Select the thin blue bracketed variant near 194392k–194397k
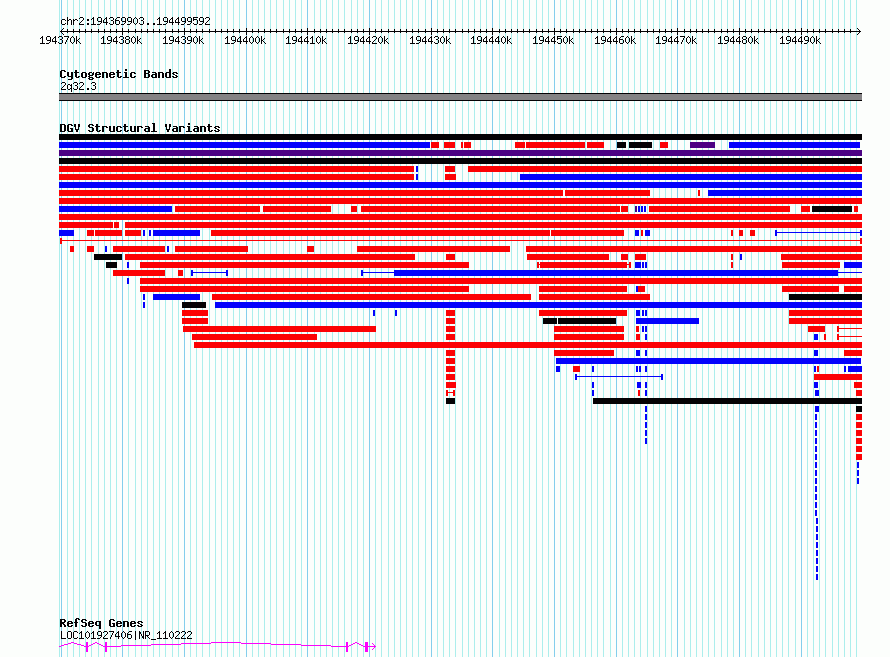Viewport: 890px width, 657px height. (x=209, y=273)
